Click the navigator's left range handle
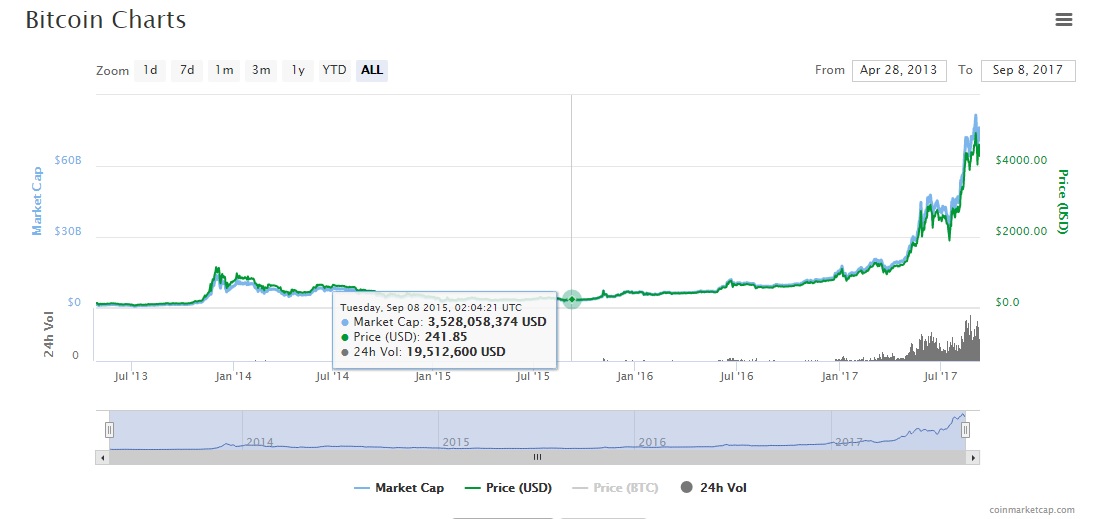1111x519 pixels. tap(109, 430)
